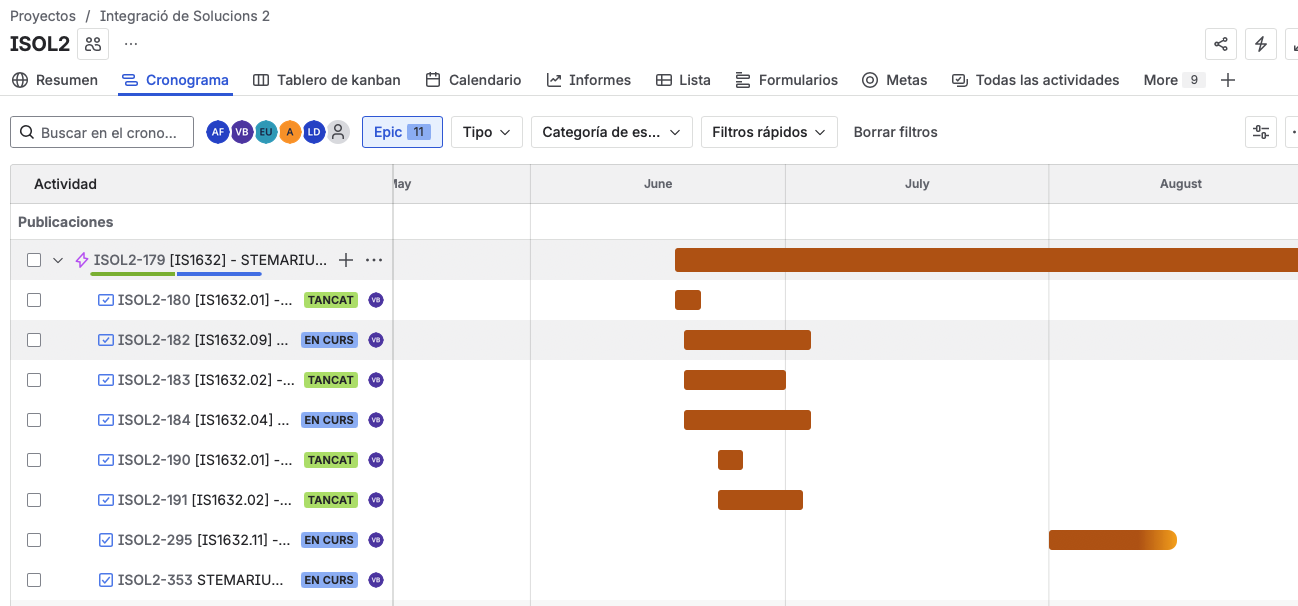The width and height of the screenshot is (1298, 606).
Task: Open the Calendario tab
Action: point(473,80)
